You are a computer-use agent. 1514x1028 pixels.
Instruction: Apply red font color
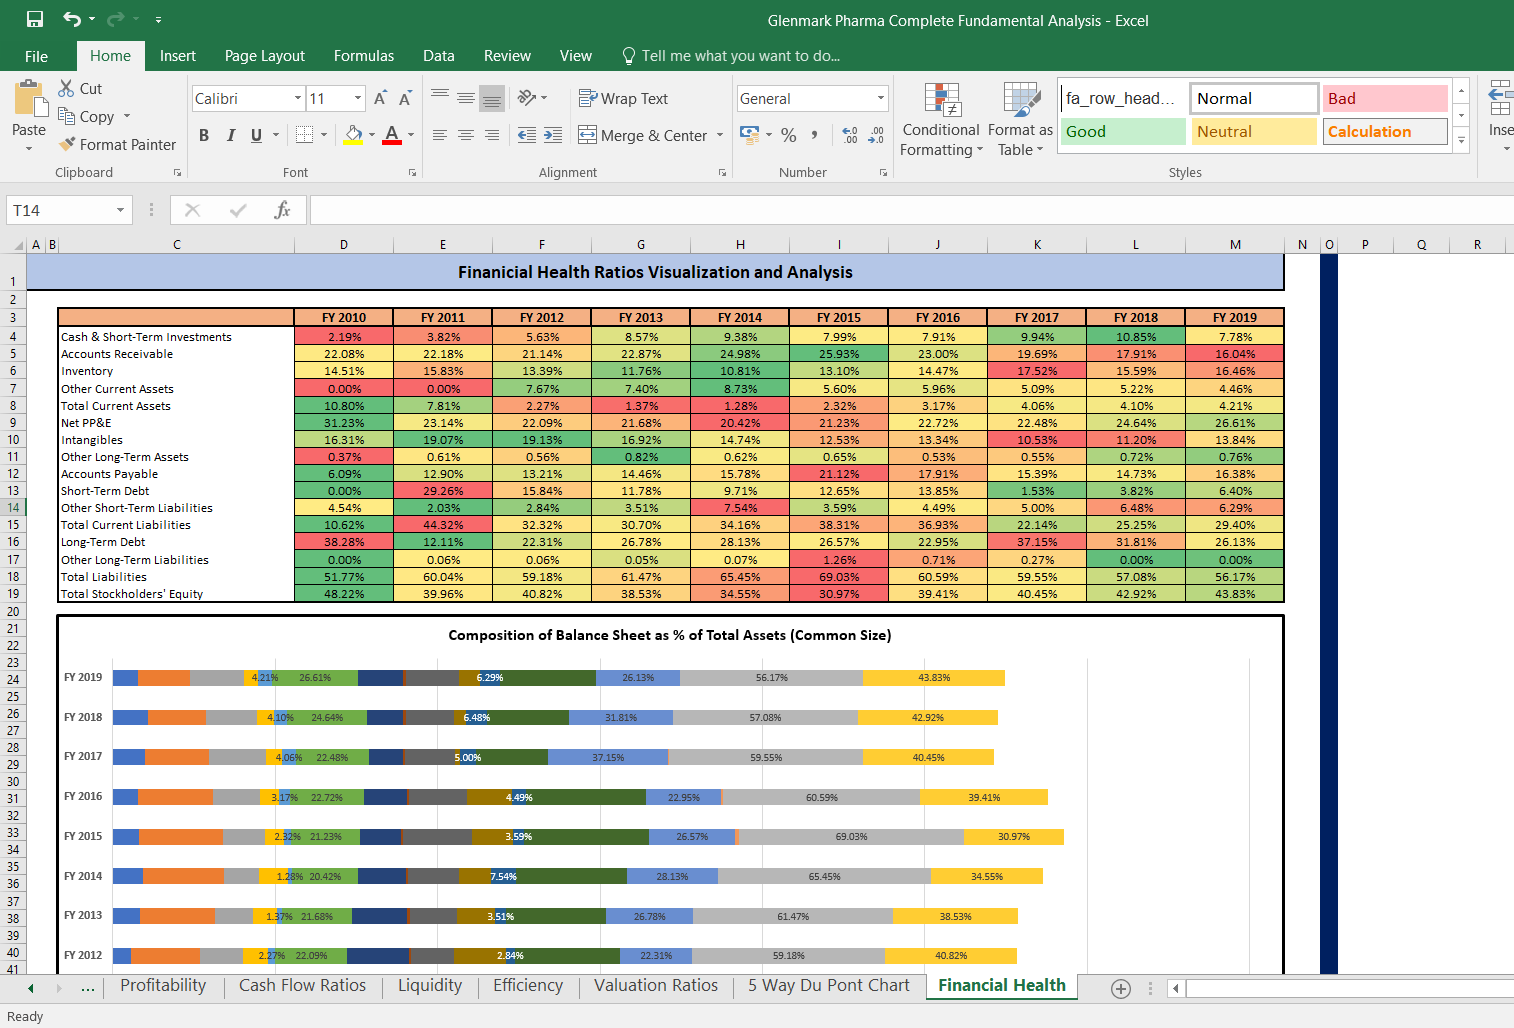pyautogui.click(x=392, y=135)
